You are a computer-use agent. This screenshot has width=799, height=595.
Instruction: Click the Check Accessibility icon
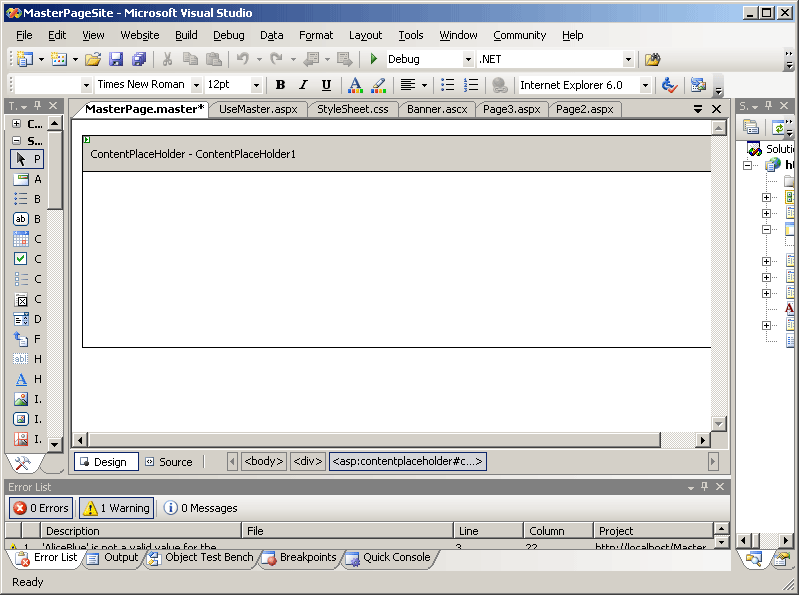670,85
